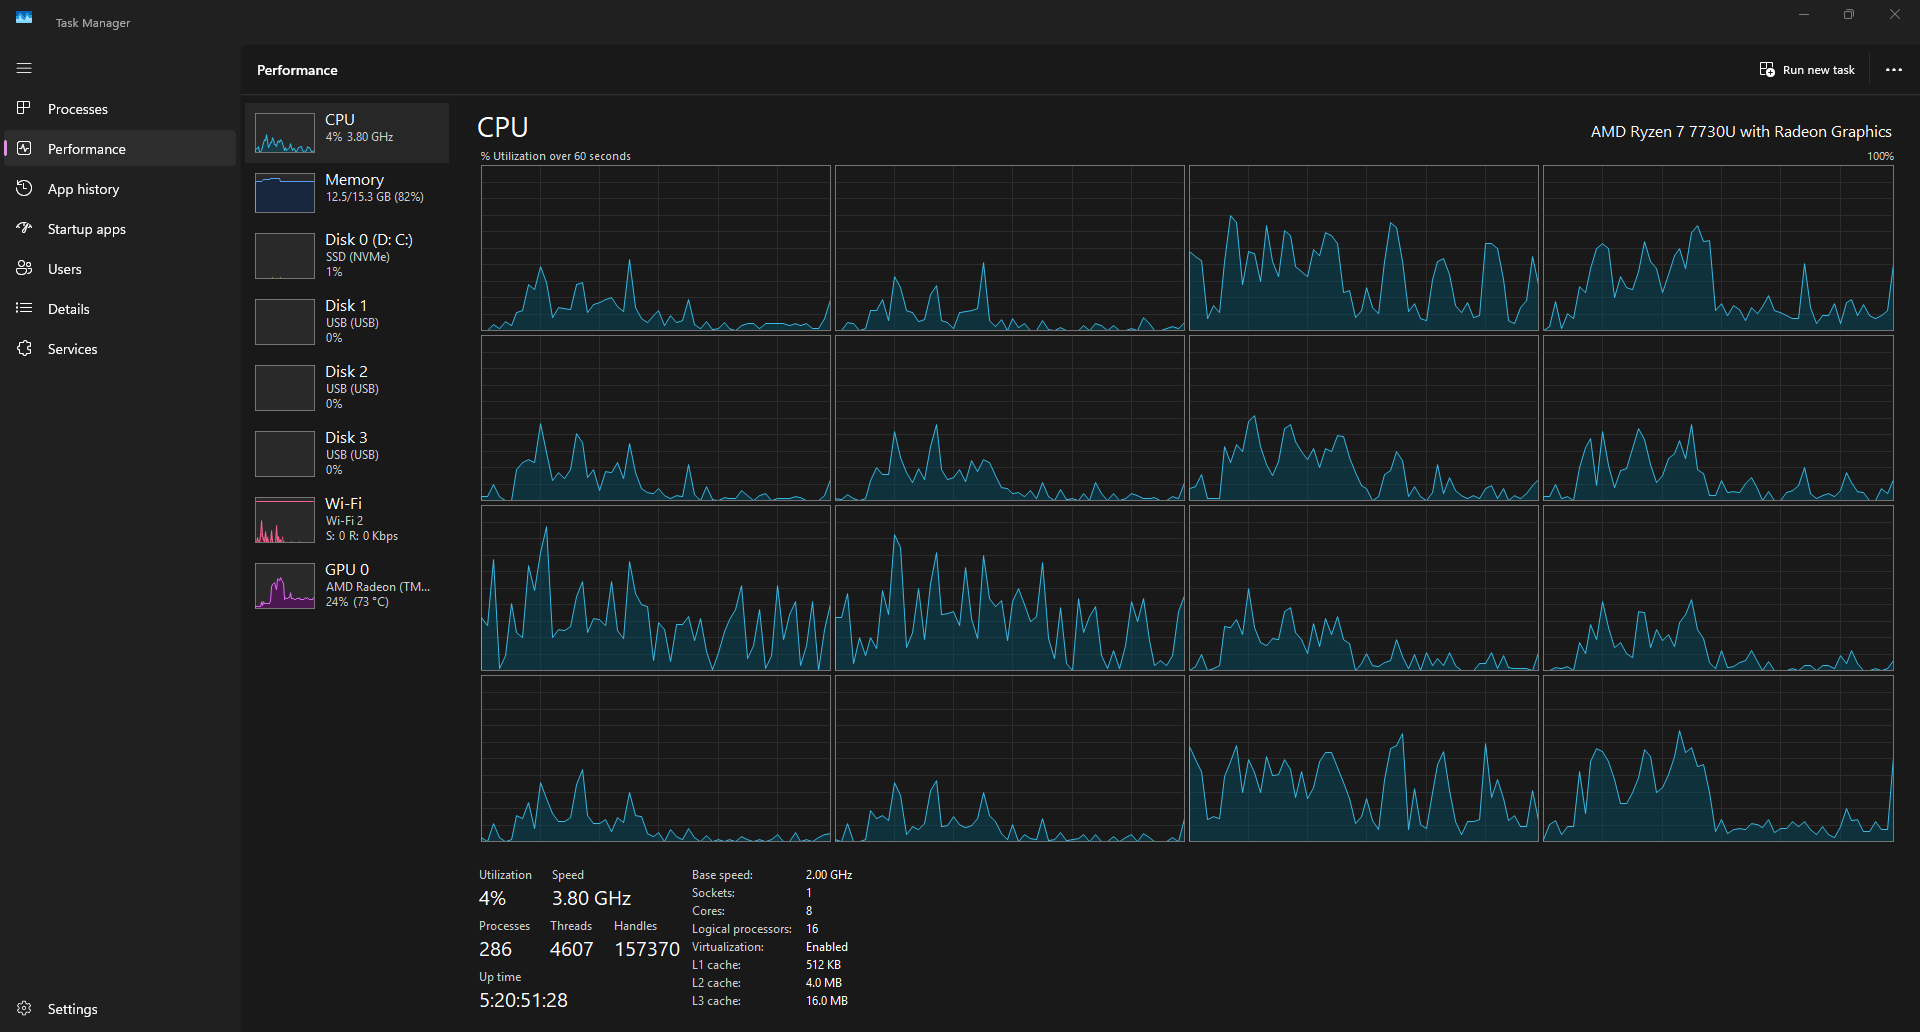Click the 4607 threads count
The image size is (1920, 1032).
point(572,949)
